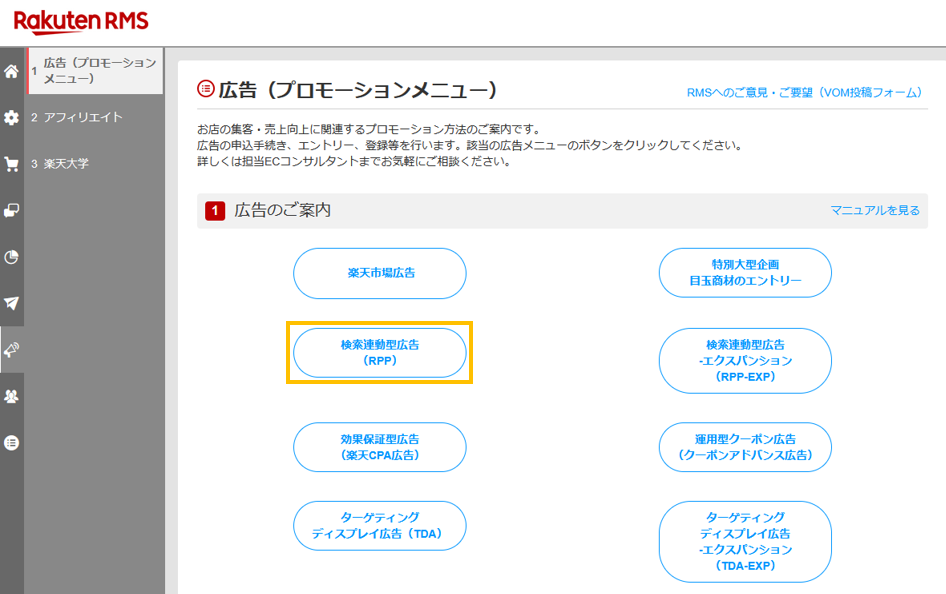This screenshot has height=594, width=946.
Task: Click the 検索連動型広告（RPP） button
Action: coord(380,353)
